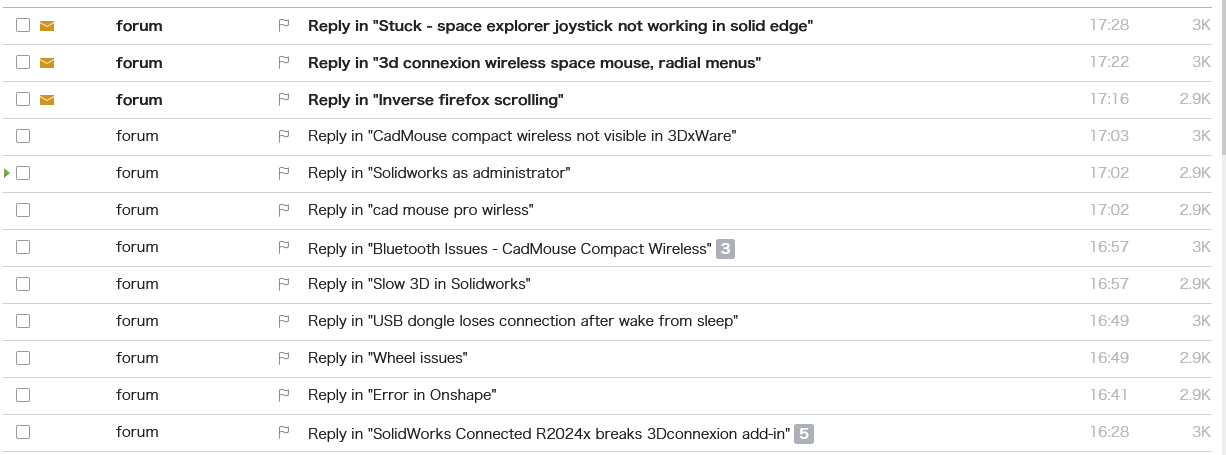Expand thread count 5 on "SolidWorks Connected R2024x"
The width and height of the screenshot is (1226, 455).
[x=804, y=433]
